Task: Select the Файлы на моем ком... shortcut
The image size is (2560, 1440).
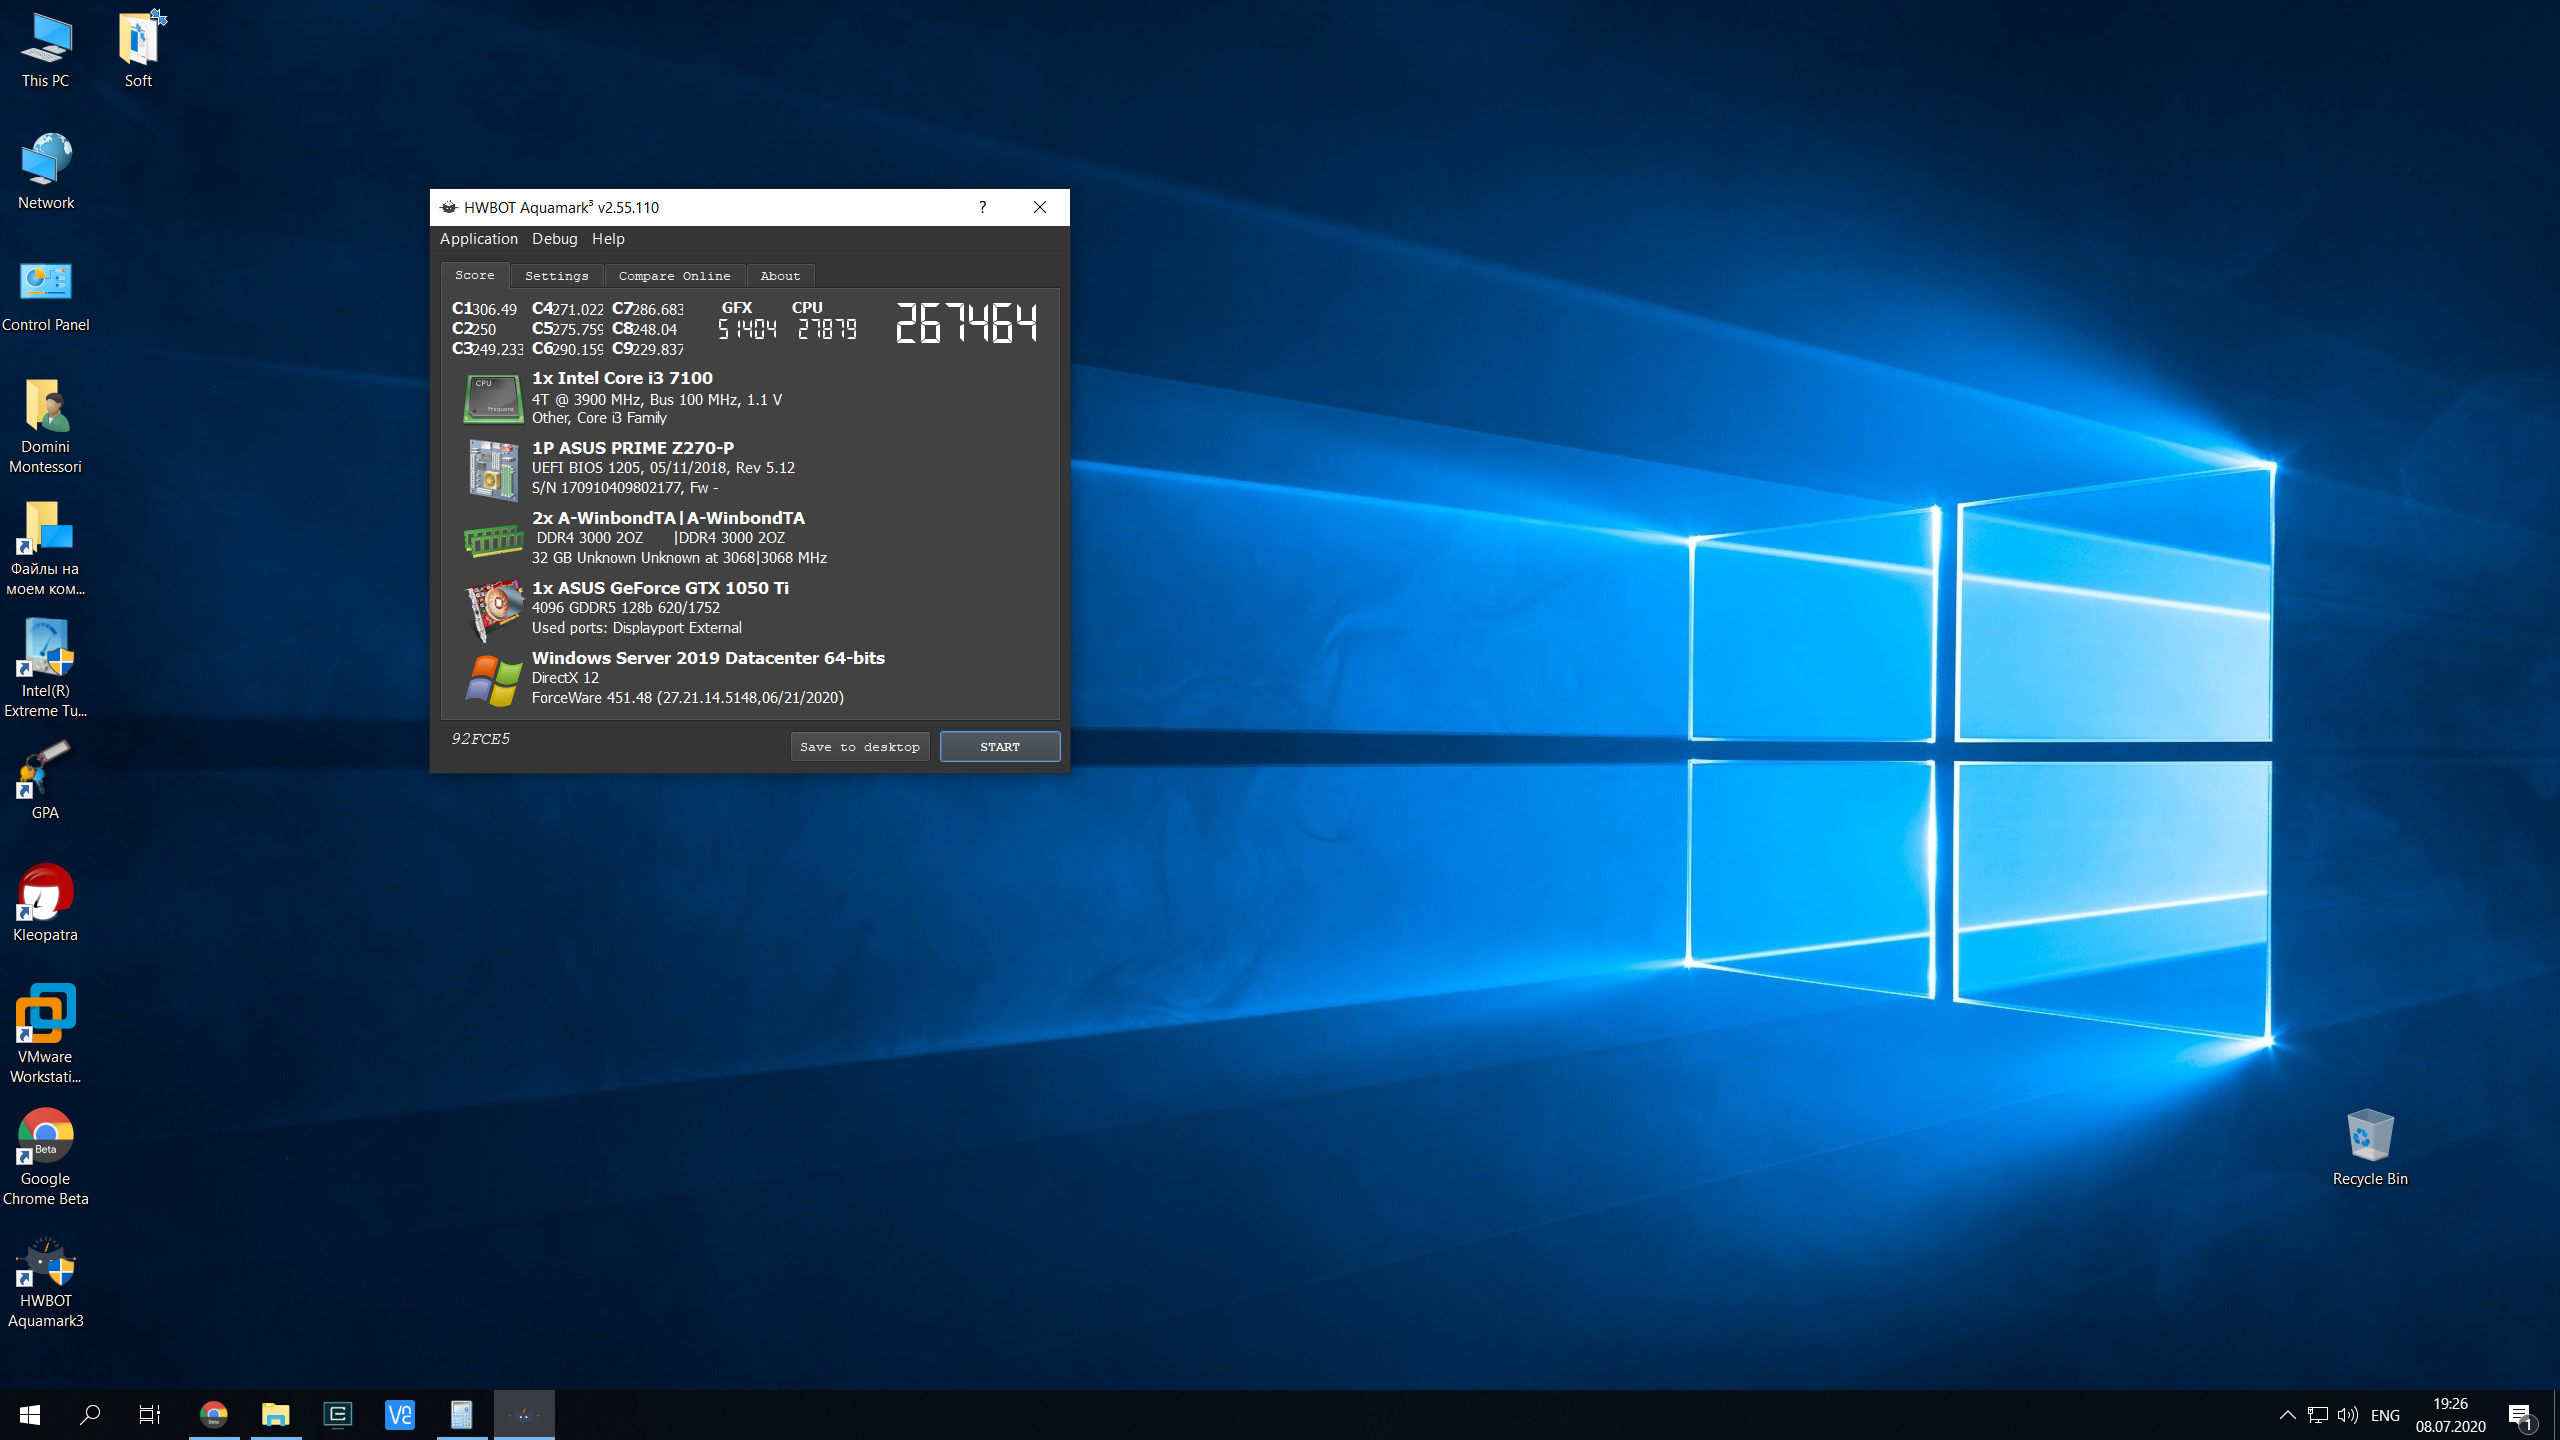Action: pos(46,548)
